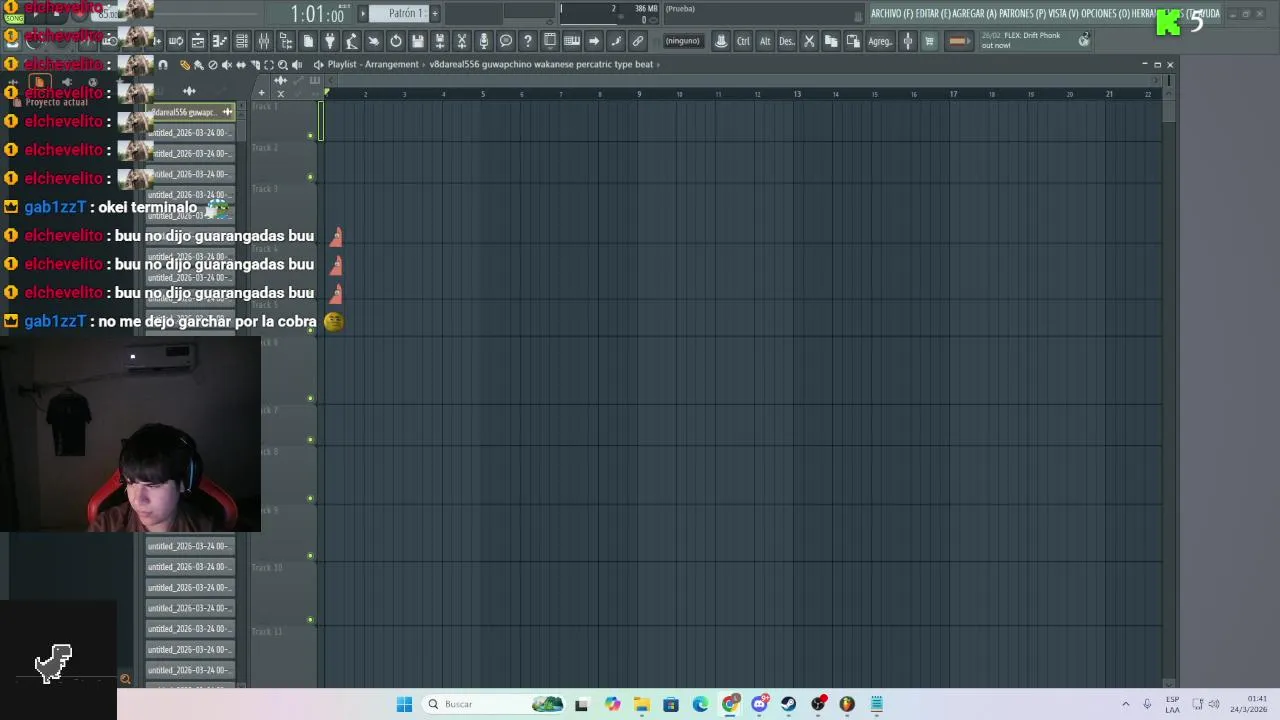1280x720 pixels.
Task: Click the right arrow icon in main toolbar
Action: [x=594, y=41]
